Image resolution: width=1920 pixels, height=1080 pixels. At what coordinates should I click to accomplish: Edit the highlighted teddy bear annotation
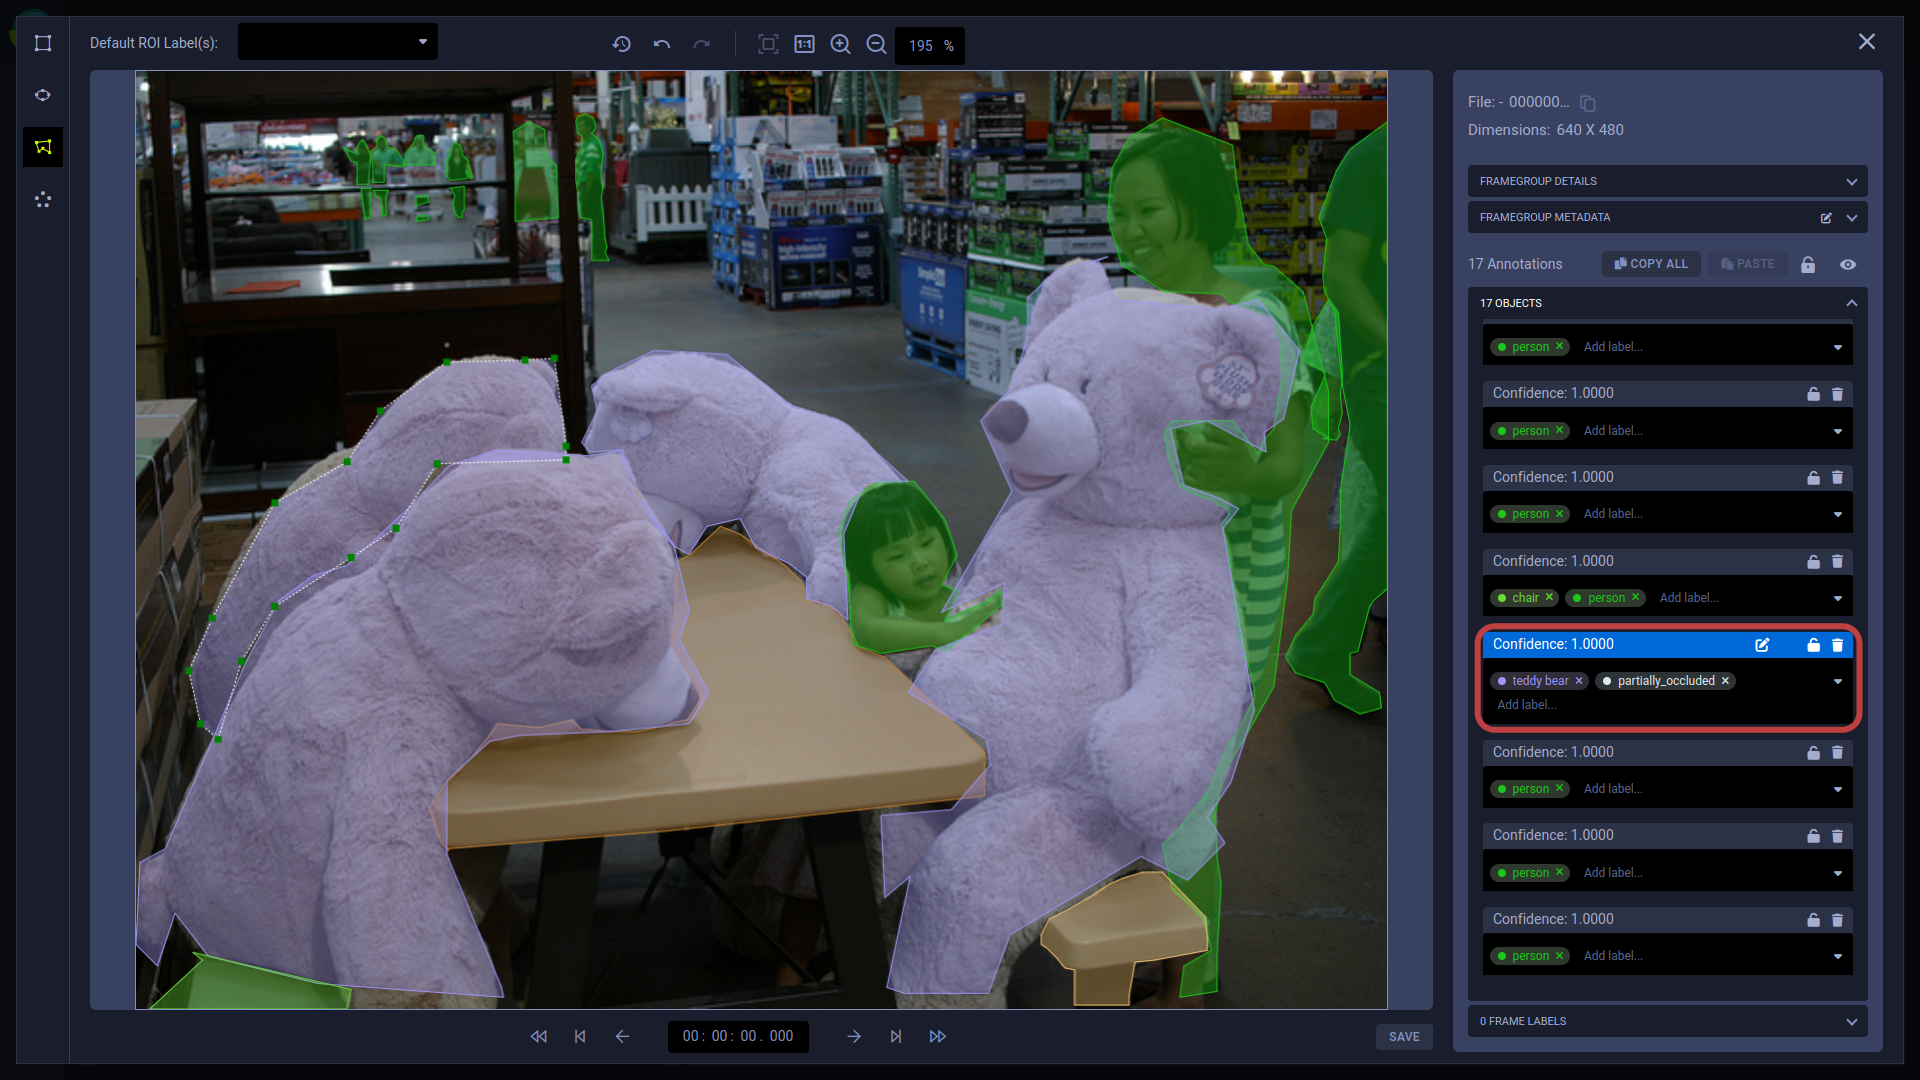tap(1762, 645)
